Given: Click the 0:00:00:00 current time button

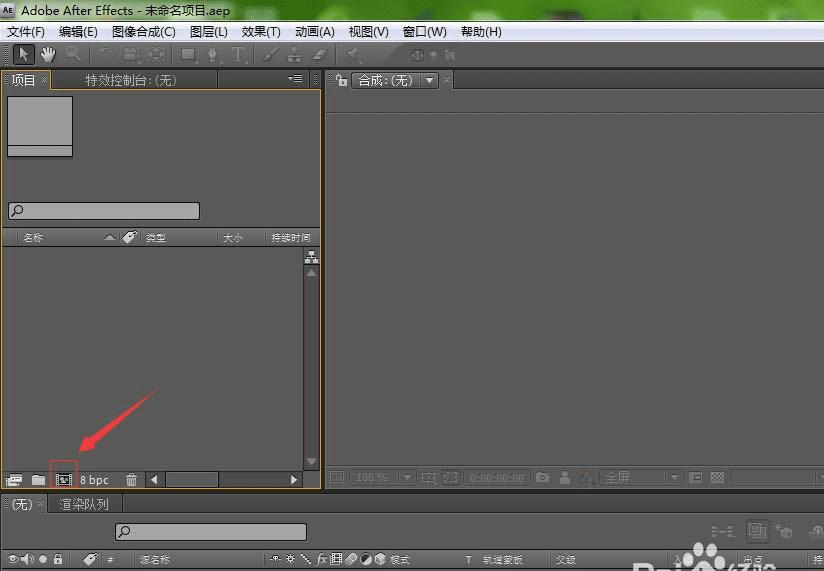Looking at the screenshot, I should [497, 478].
